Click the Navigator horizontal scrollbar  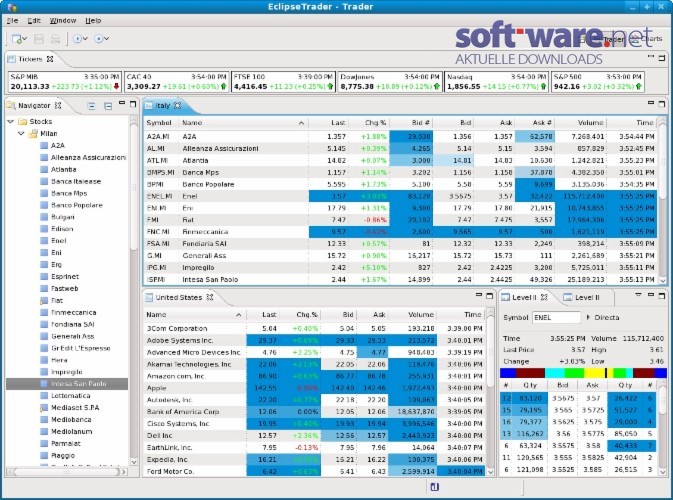click(66, 472)
